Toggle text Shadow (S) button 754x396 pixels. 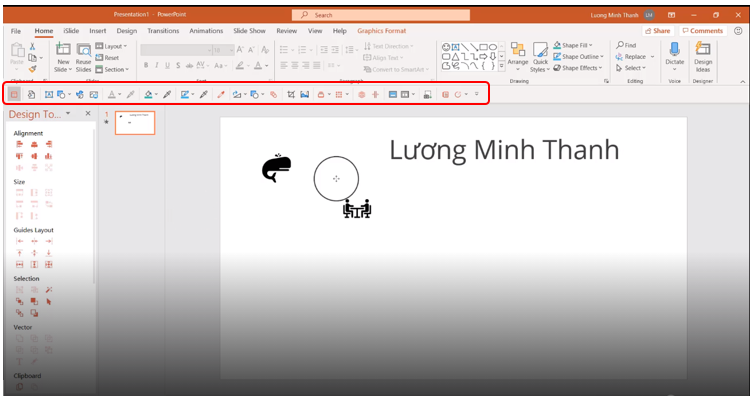point(178,65)
